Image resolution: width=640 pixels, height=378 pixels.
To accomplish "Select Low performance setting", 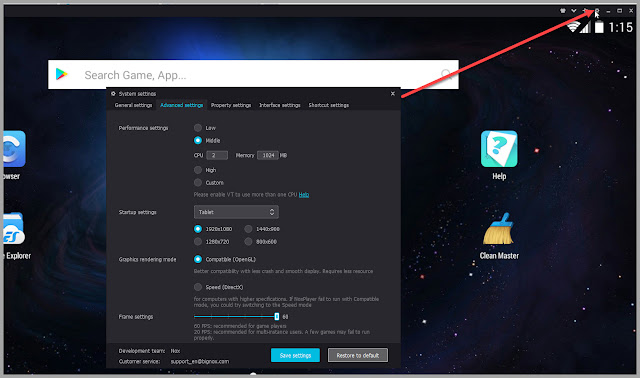I will [x=198, y=128].
